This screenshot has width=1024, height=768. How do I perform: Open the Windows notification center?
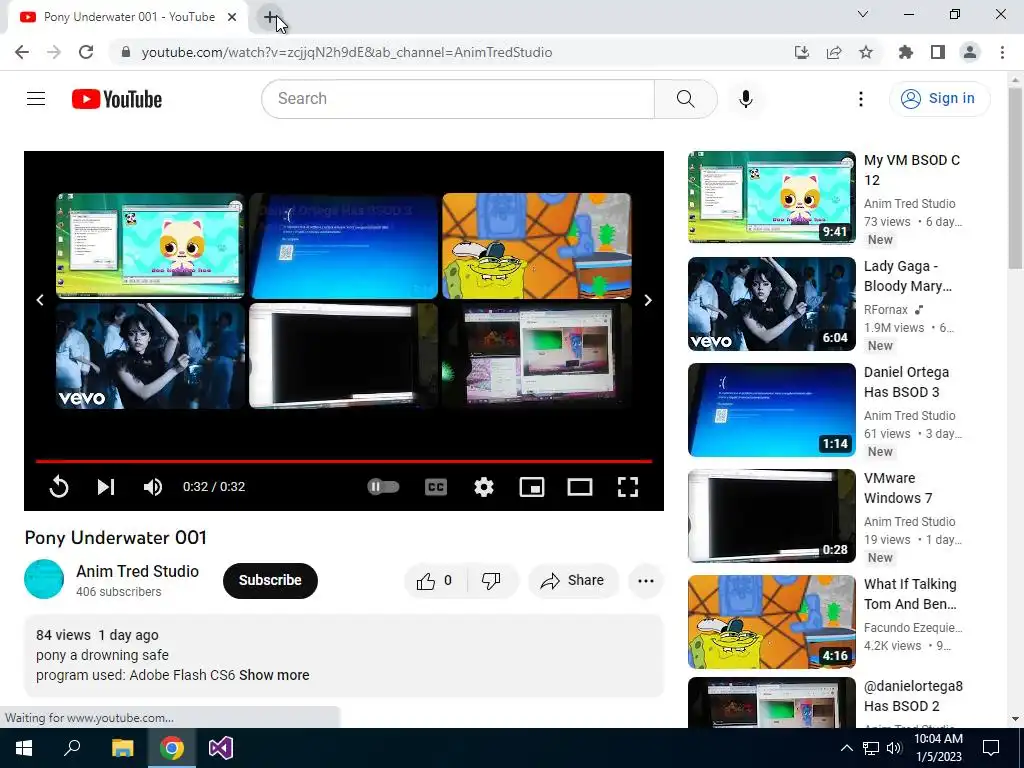991,748
